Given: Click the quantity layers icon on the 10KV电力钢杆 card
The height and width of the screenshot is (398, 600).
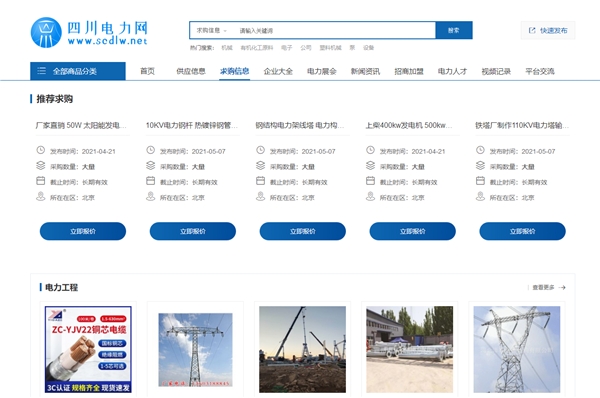Looking at the screenshot, I should coord(150,166).
